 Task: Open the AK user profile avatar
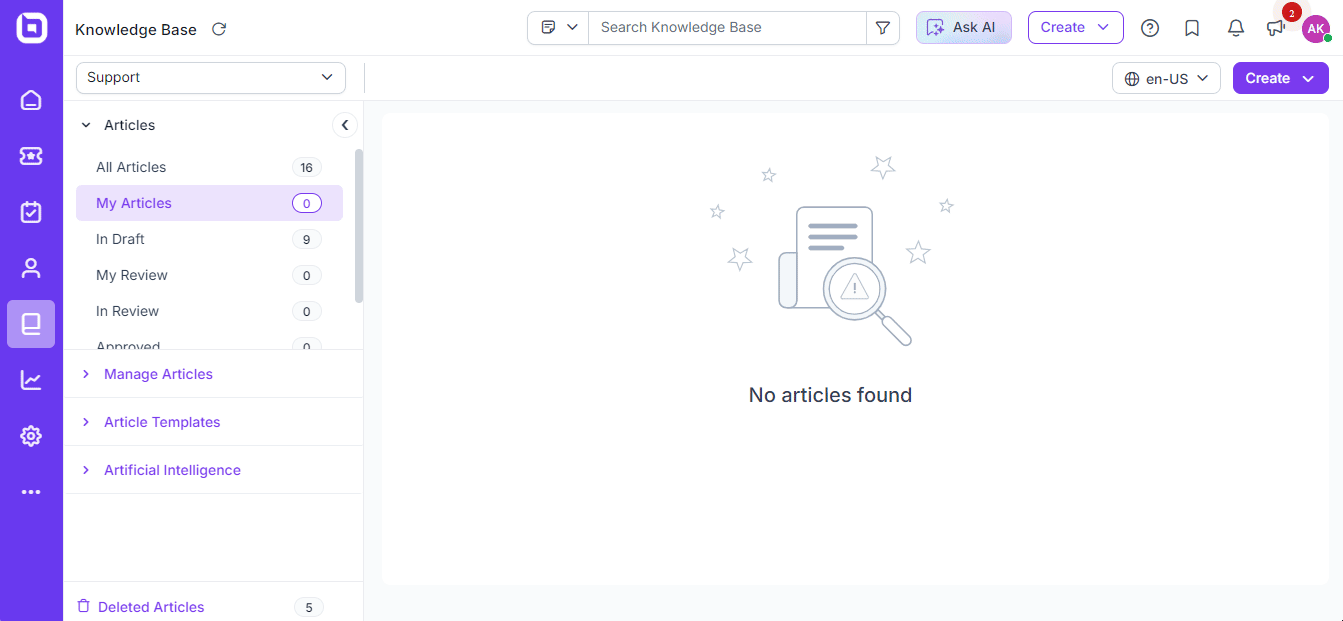(x=1316, y=28)
